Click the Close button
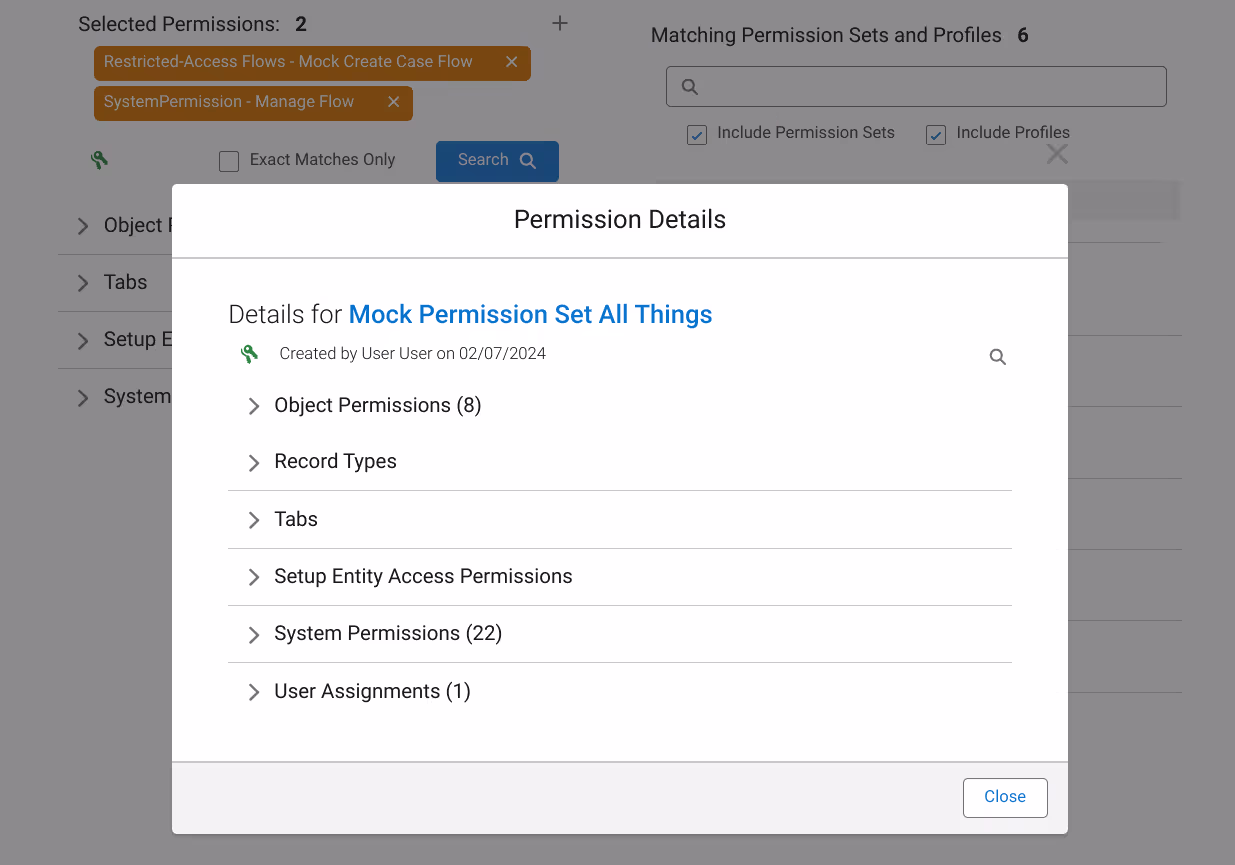 point(1005,797)
